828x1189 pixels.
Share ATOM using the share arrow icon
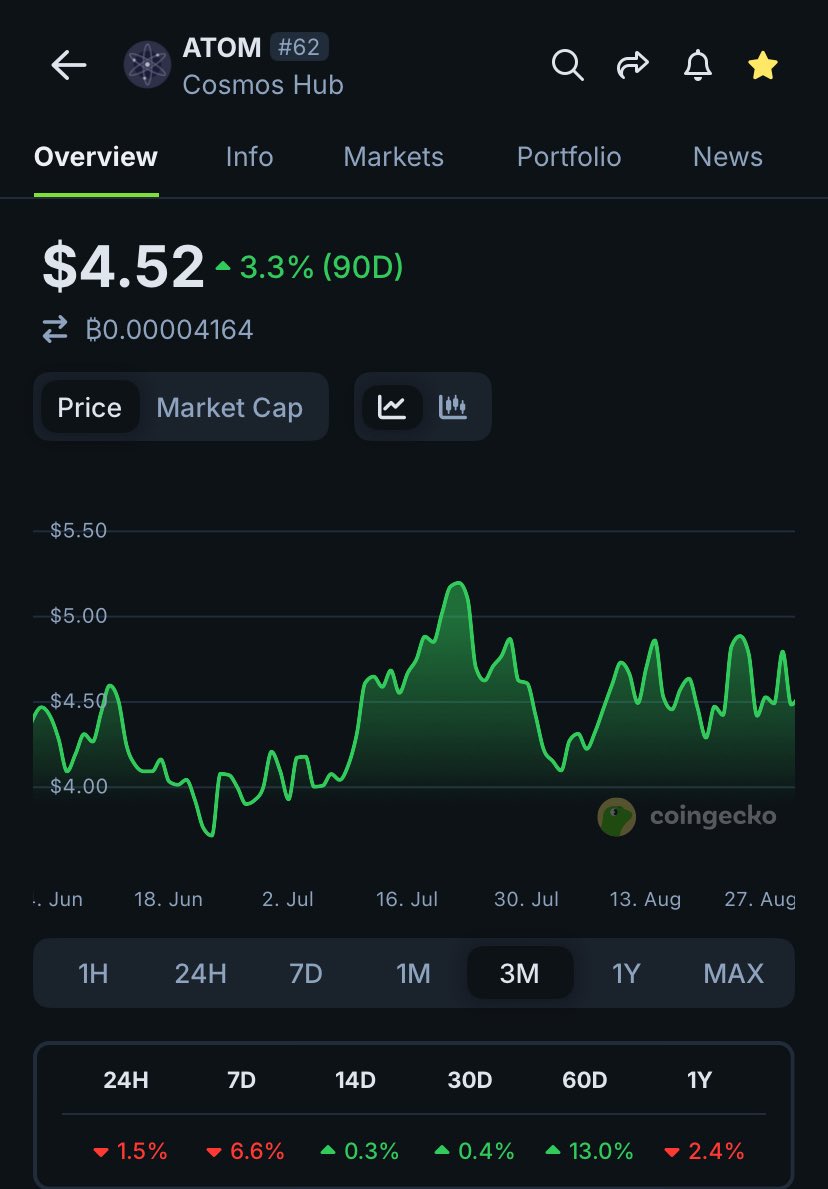(632, 65)
